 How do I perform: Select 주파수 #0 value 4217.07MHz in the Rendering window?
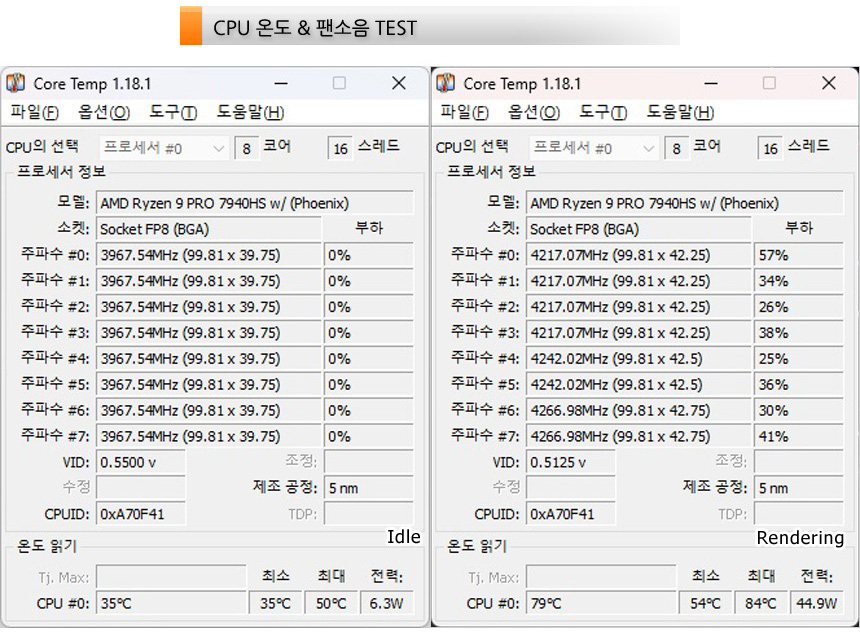coord(638,255)
